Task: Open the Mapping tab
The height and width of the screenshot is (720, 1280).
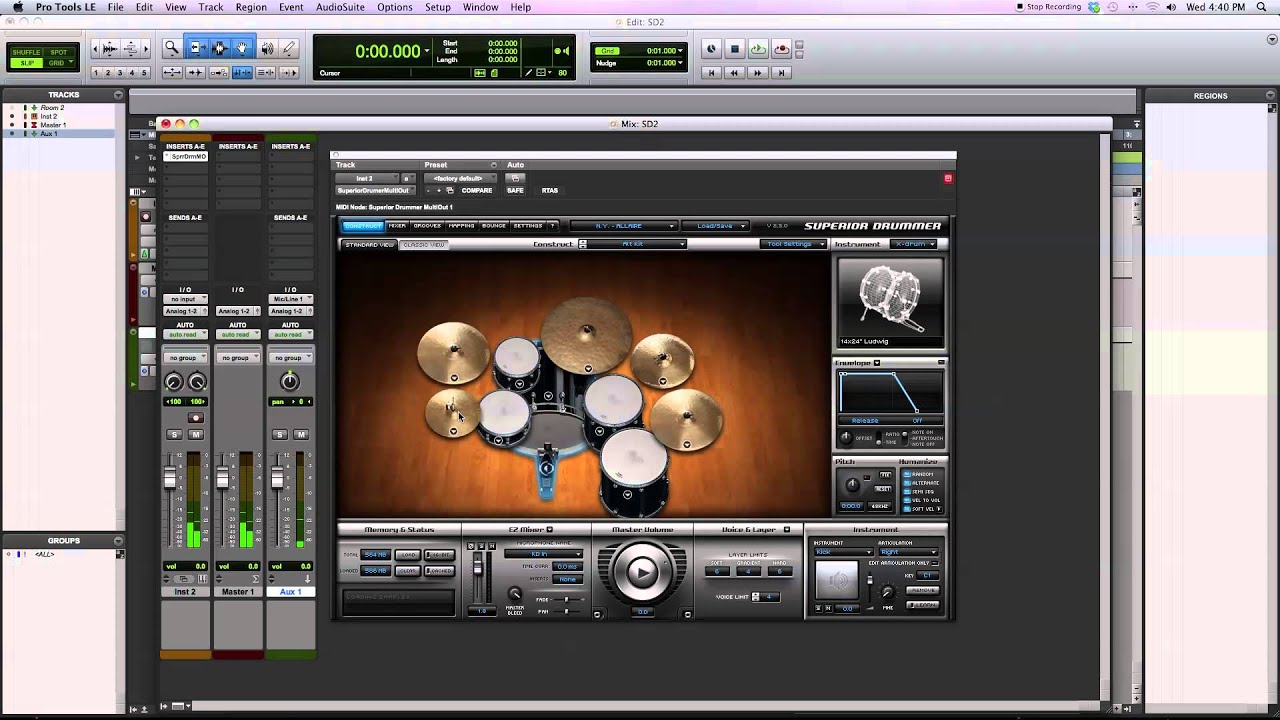Action: (x=461, y=226)
